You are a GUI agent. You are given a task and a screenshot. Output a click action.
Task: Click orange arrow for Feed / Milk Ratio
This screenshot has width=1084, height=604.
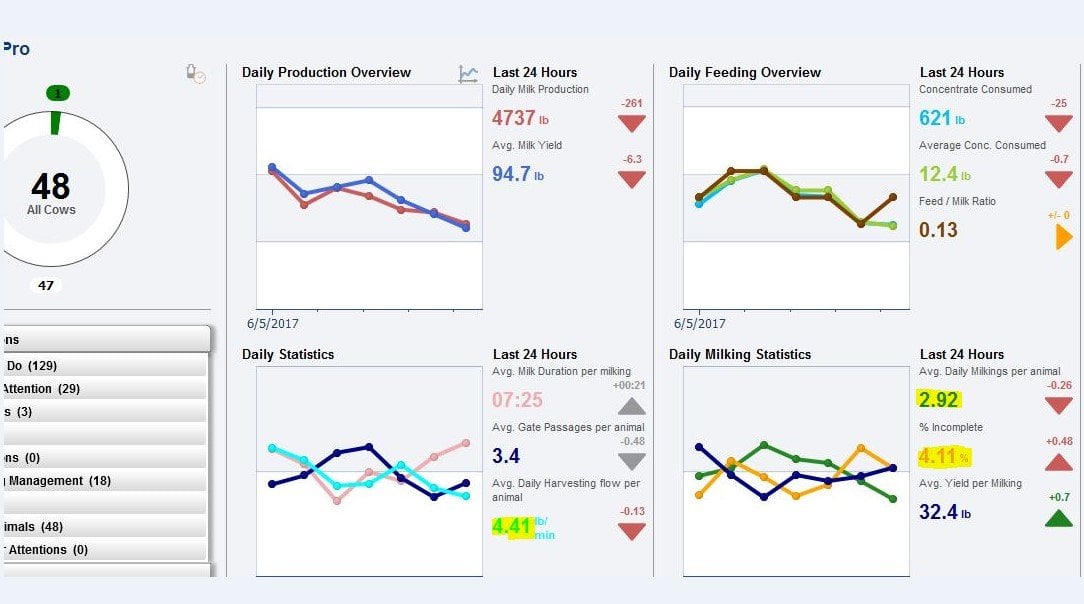[x=1063, y=237]
